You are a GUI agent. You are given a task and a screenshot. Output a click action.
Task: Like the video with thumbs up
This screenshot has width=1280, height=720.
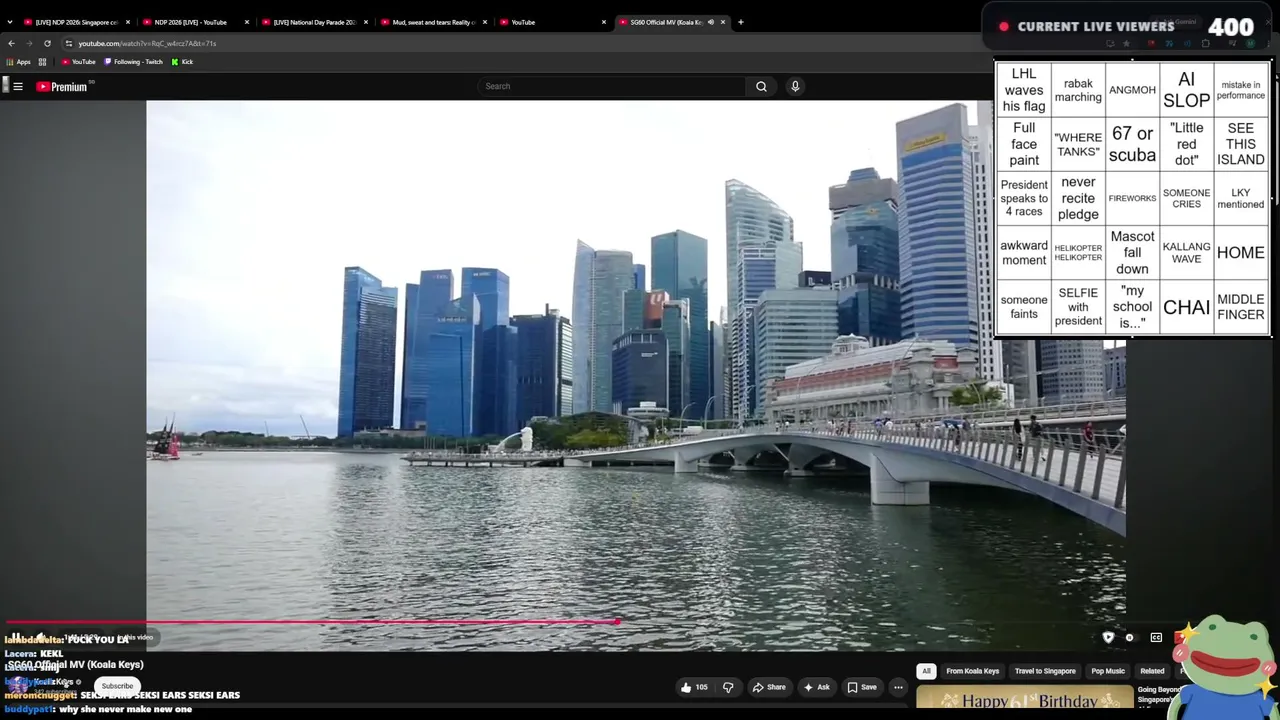pyautogui.click(x=694, y=687)
